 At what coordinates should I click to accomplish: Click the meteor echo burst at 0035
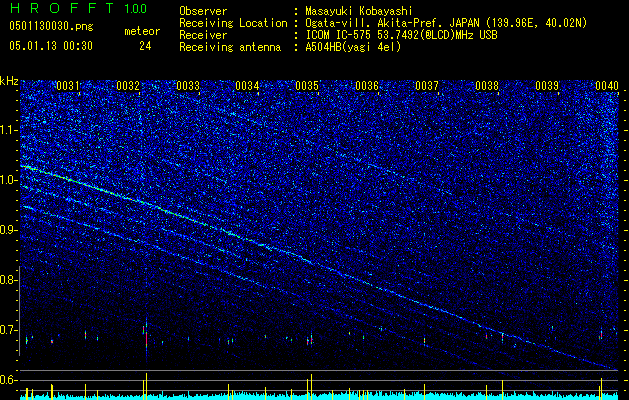pos(310,339)
